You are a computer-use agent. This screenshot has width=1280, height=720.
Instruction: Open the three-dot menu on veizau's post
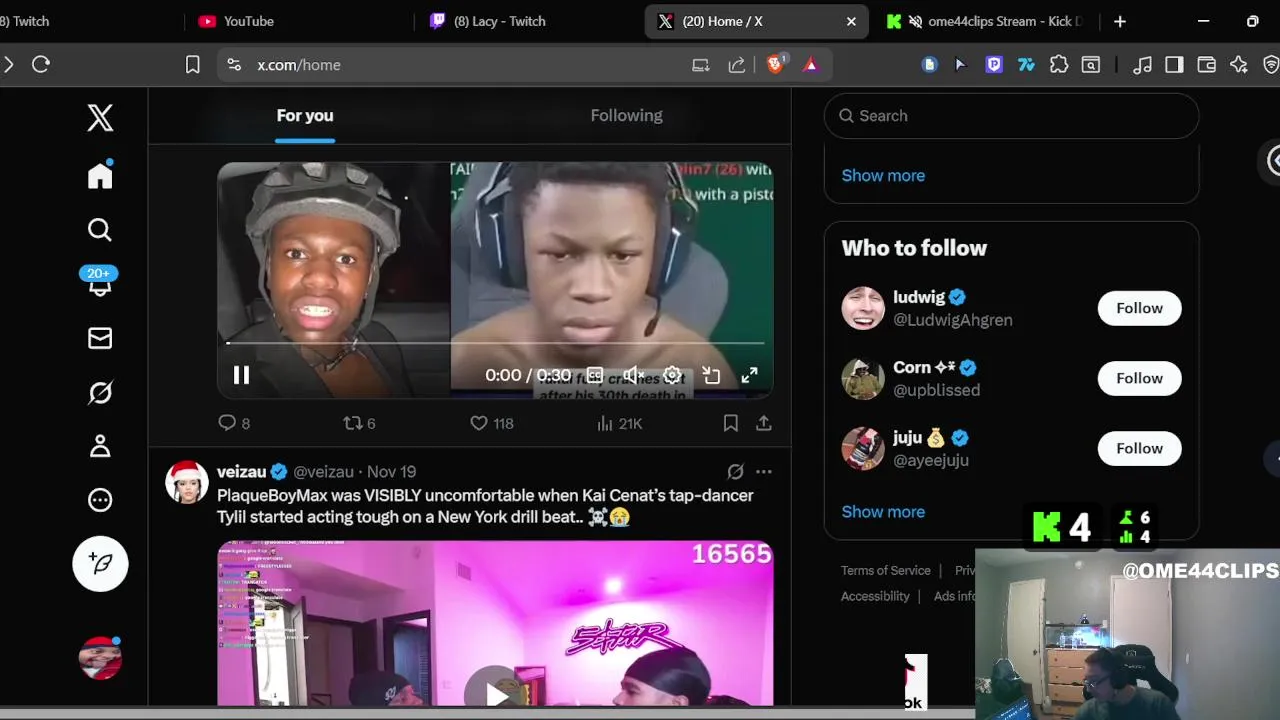pos(764,471)
